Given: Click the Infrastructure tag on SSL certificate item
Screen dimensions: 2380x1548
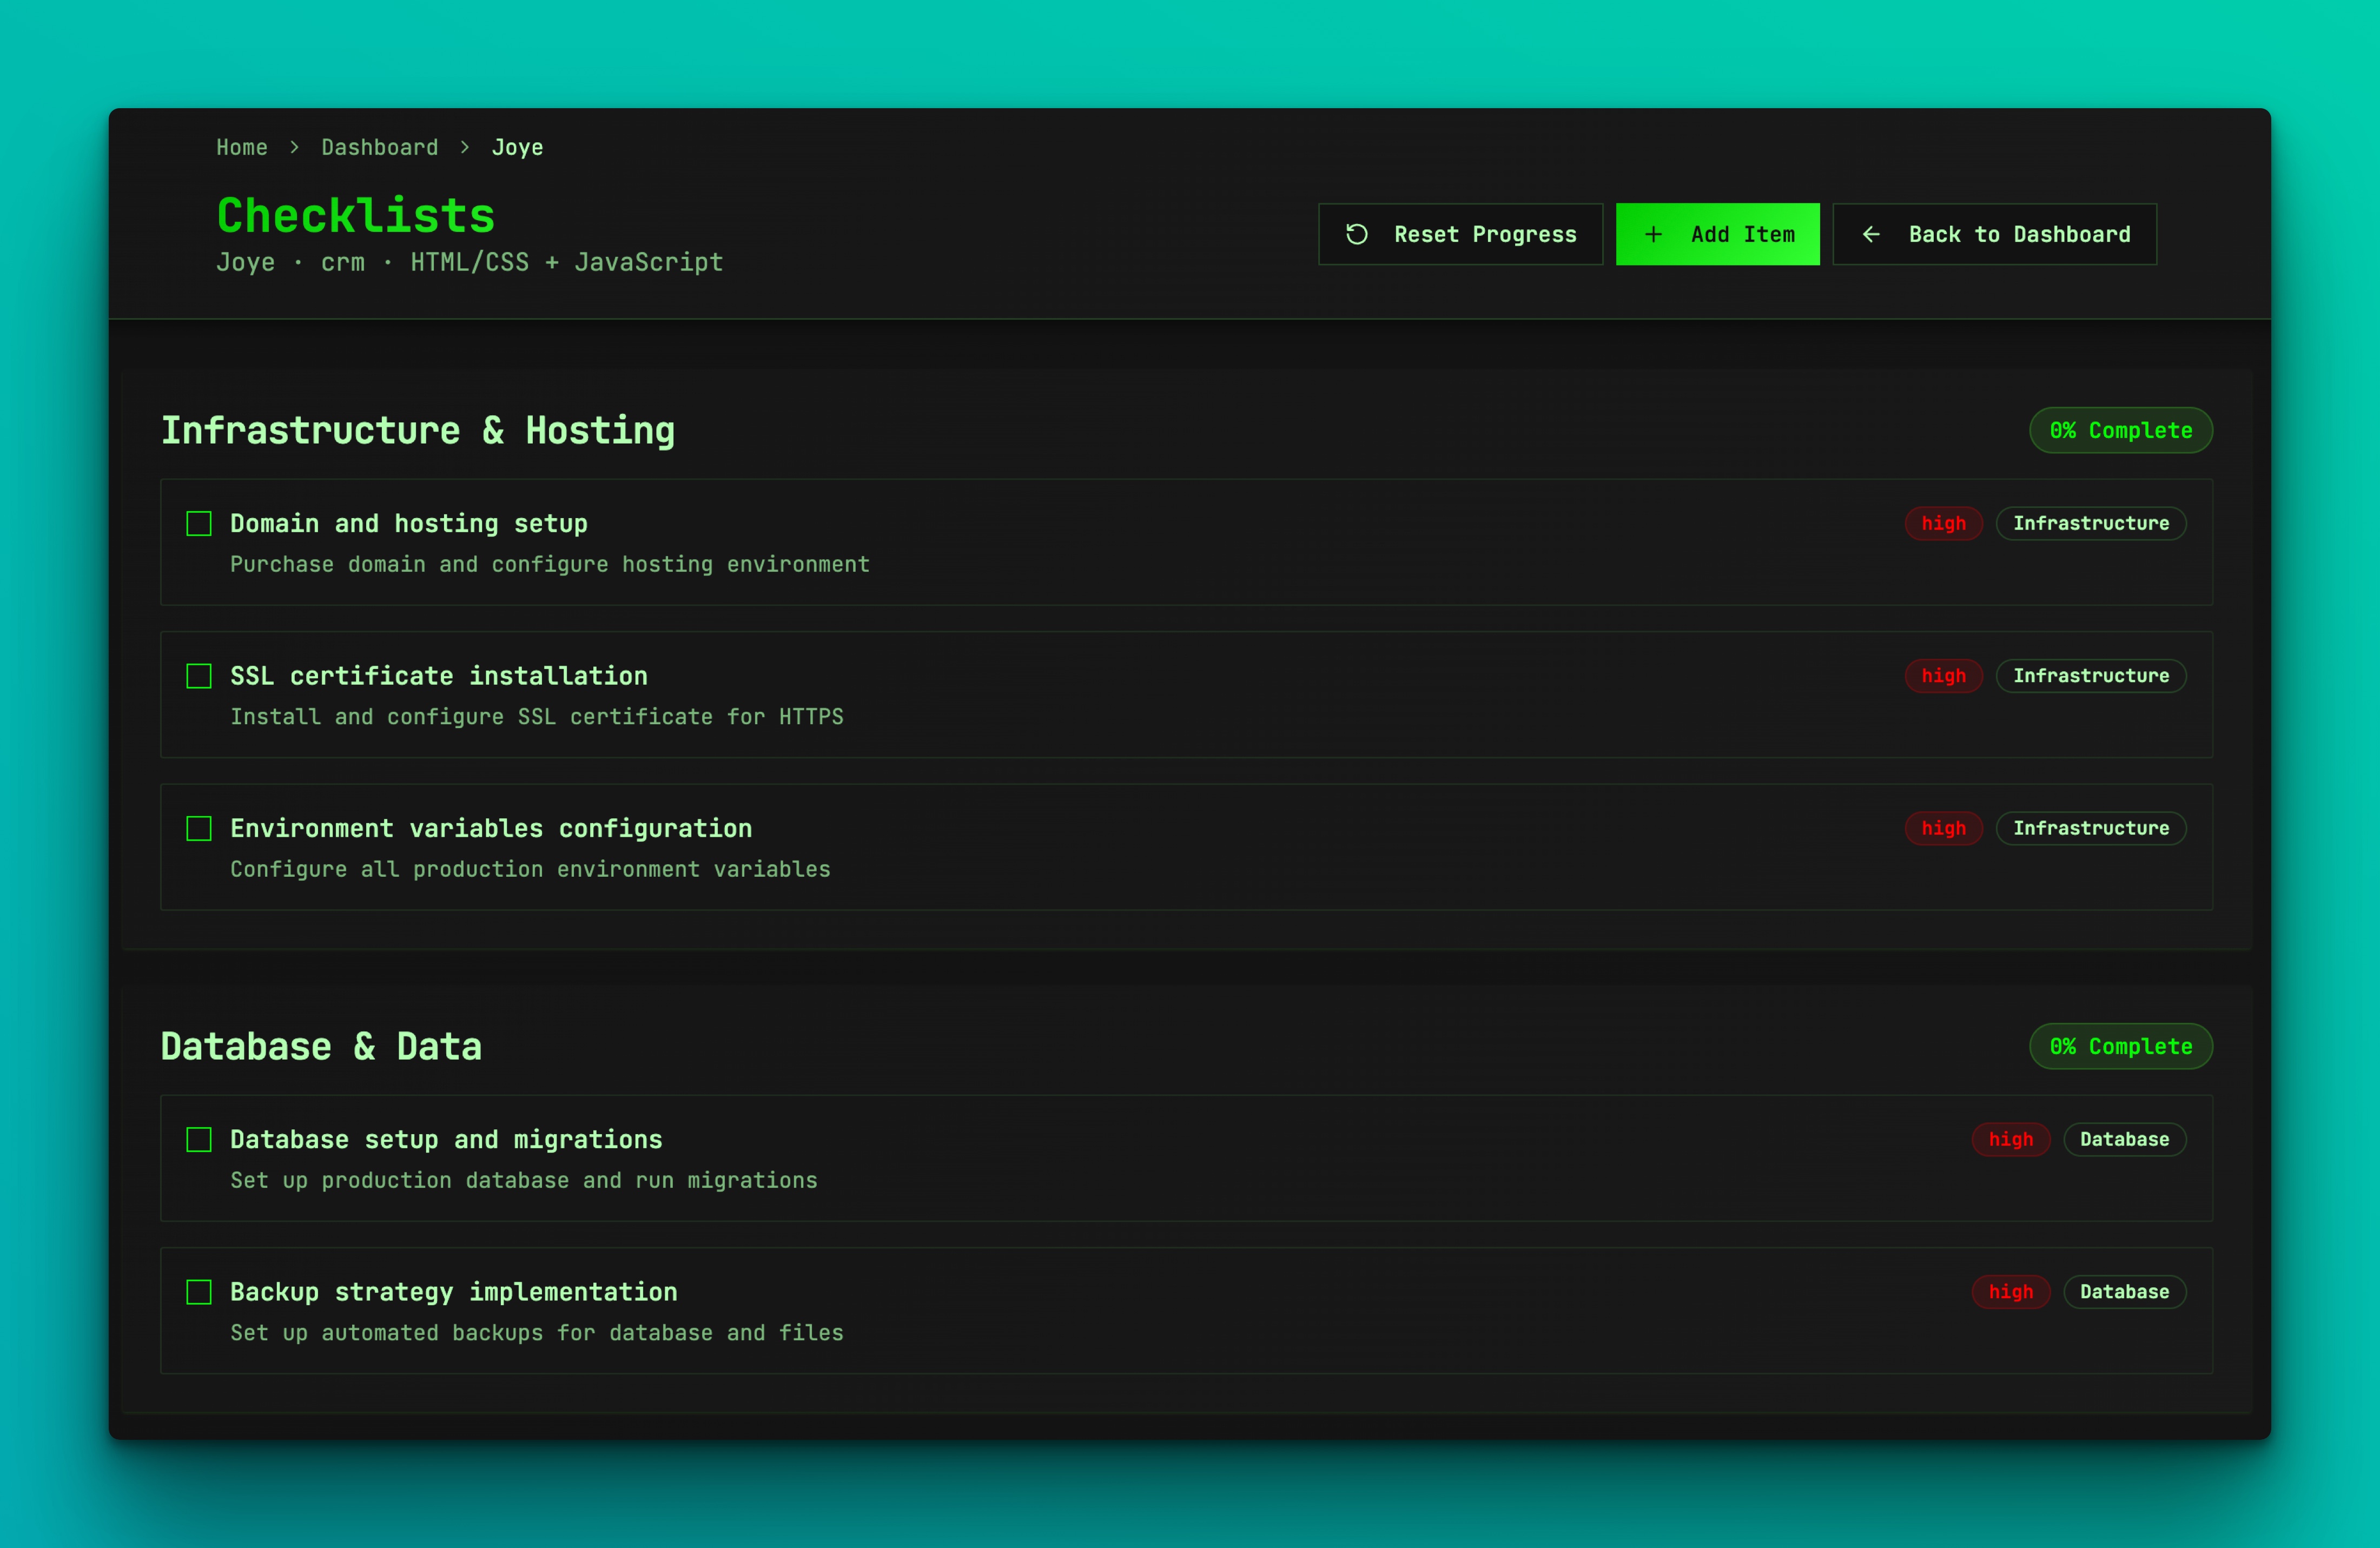Looking at the screenshot, I should pyautogui.click(x=2092, y=675).
